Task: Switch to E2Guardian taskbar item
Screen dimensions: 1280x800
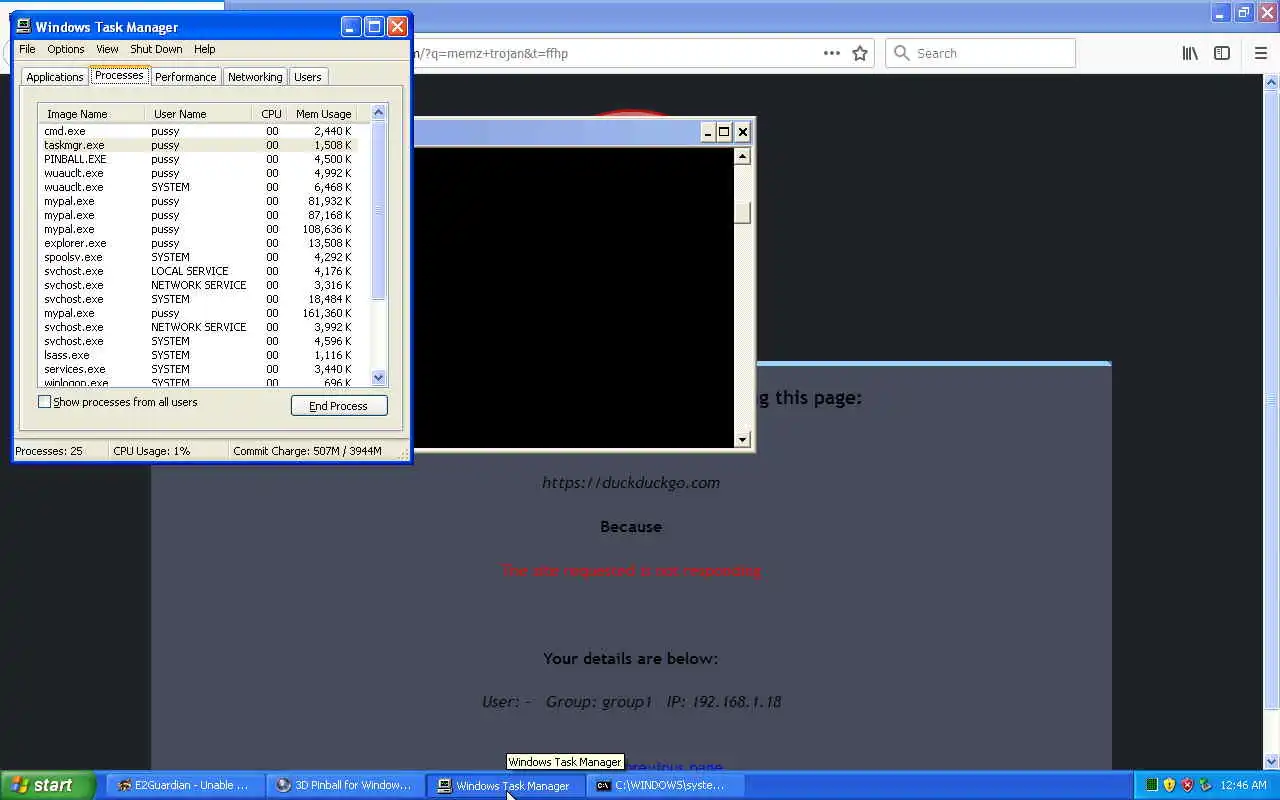Action: (x=184, y=785)
